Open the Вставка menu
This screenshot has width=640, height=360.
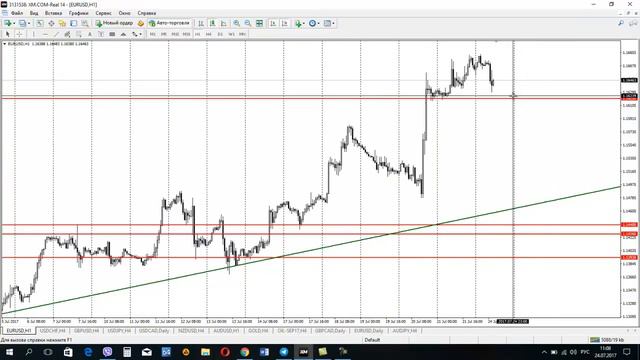point(53,13)
